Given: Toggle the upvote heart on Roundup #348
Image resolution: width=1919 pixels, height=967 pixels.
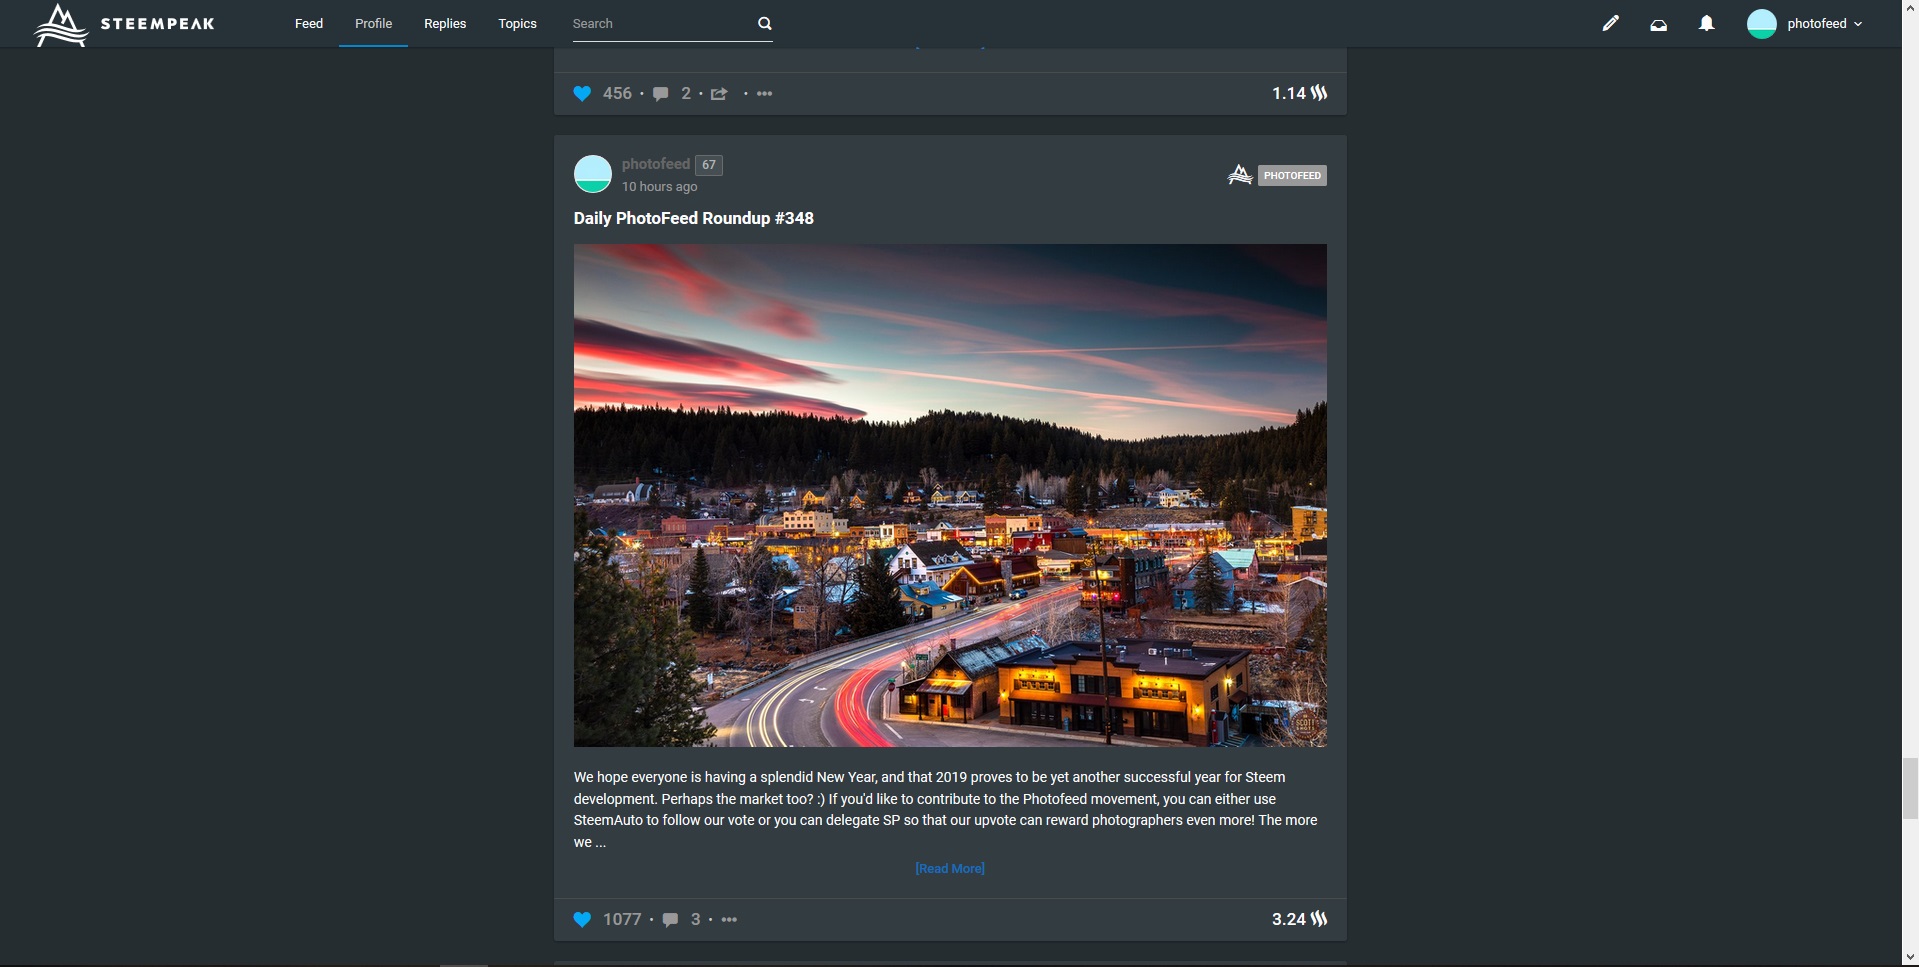Looking at the screenshot, I should 582,920.
